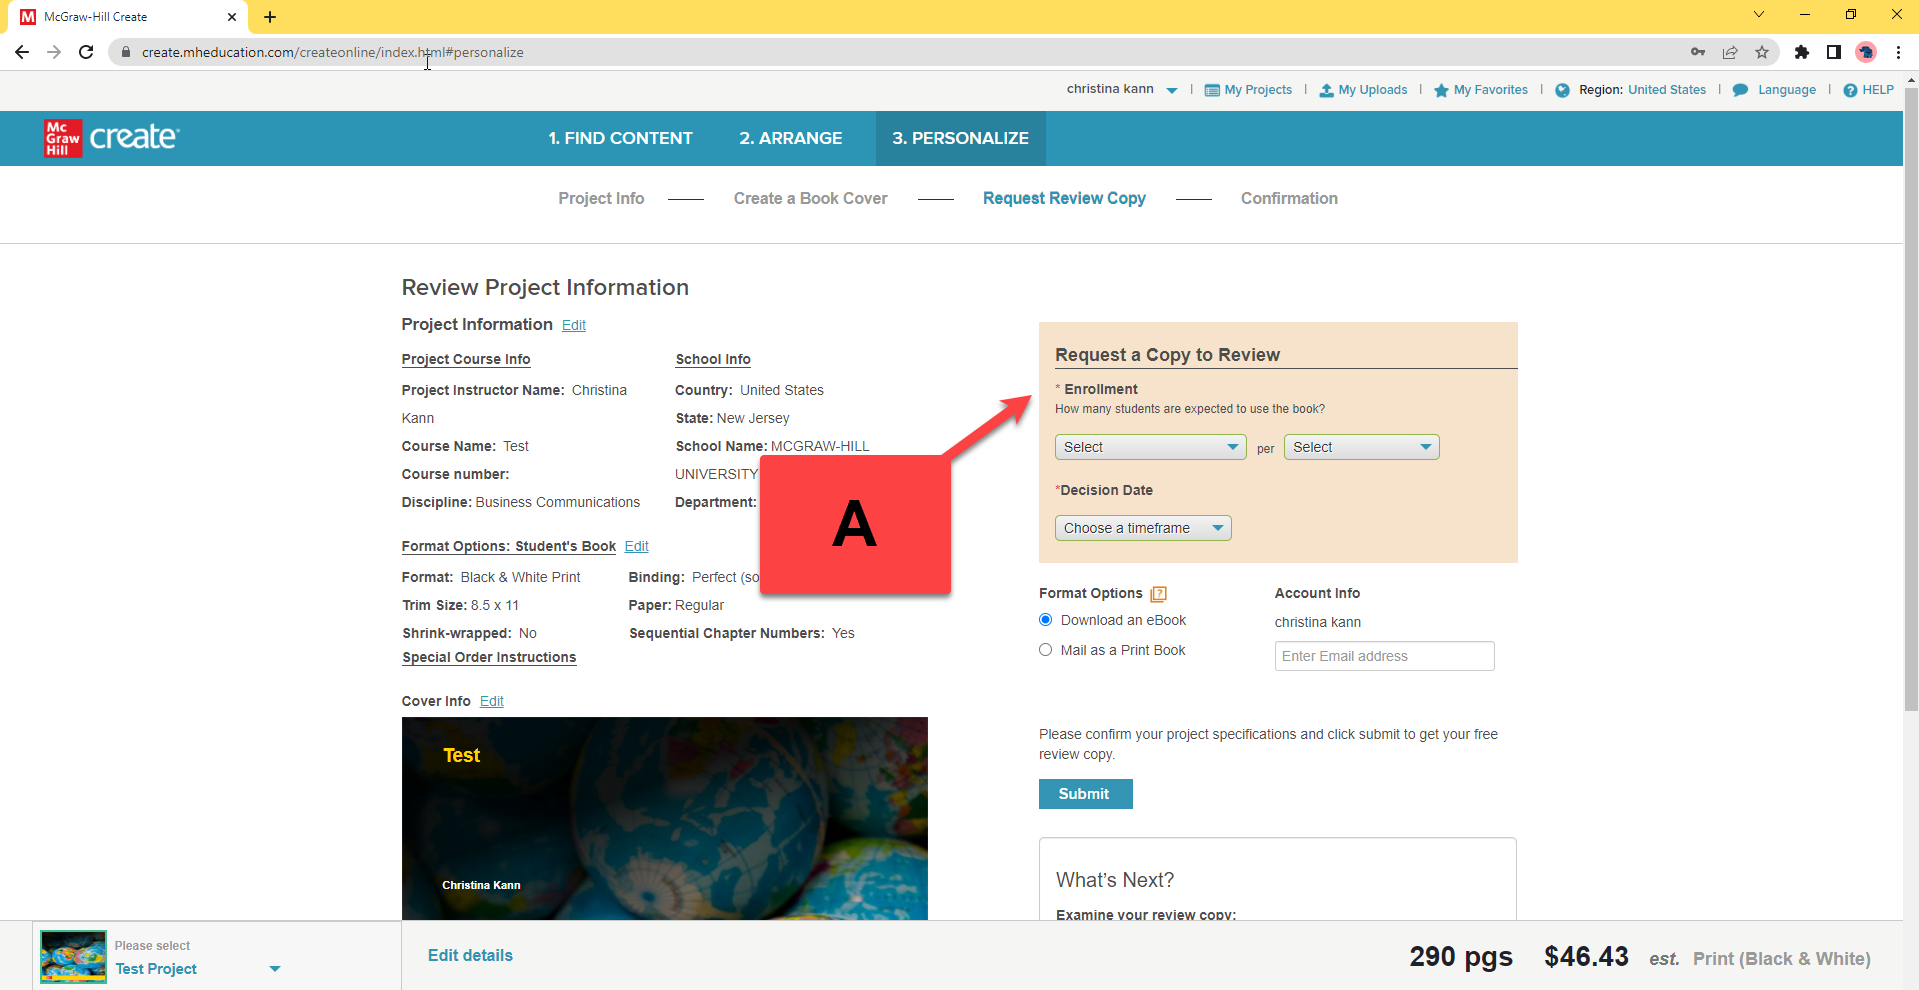Click the Test book cover preview
This screenshot has width=1919, height=990.
click(664, 817)
